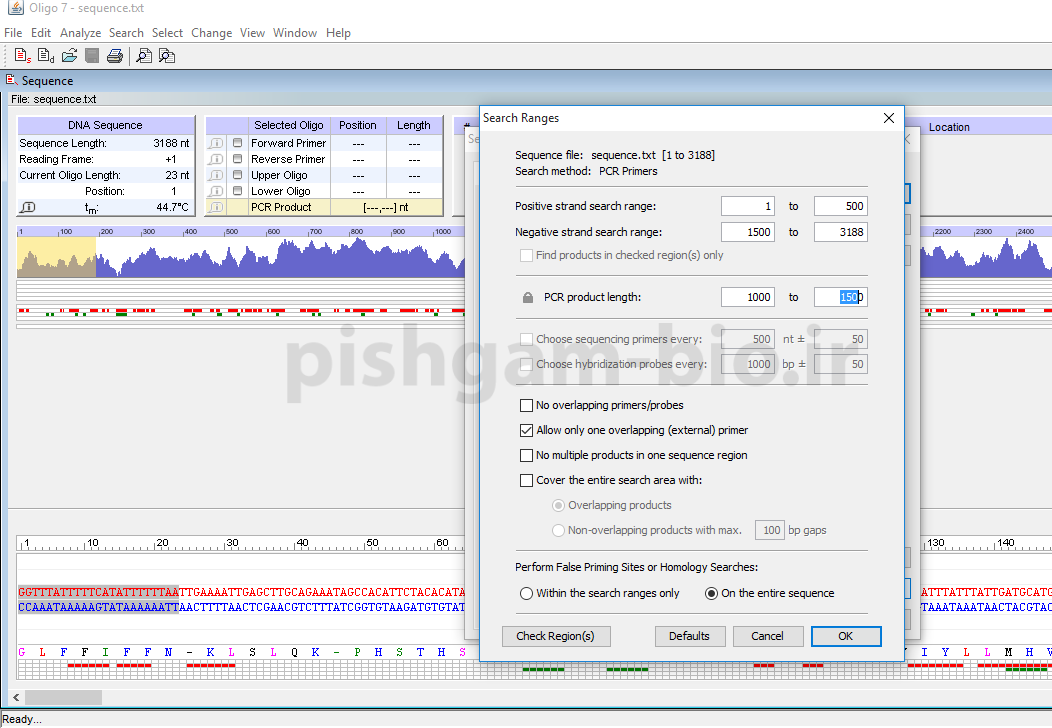Toggle the lock icon beside PCR product length
1052x728 pixels.
click(528, 297)
